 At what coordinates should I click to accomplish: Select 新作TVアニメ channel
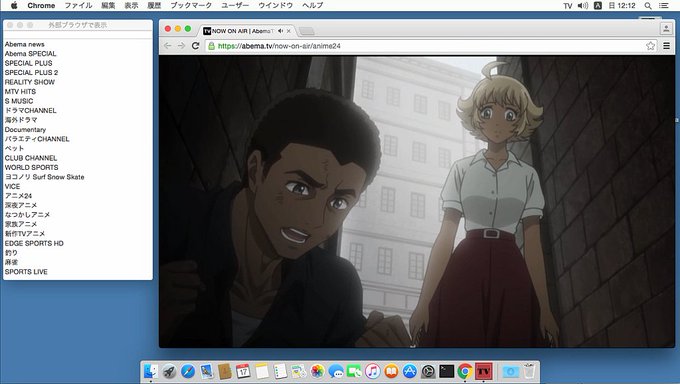25,234
